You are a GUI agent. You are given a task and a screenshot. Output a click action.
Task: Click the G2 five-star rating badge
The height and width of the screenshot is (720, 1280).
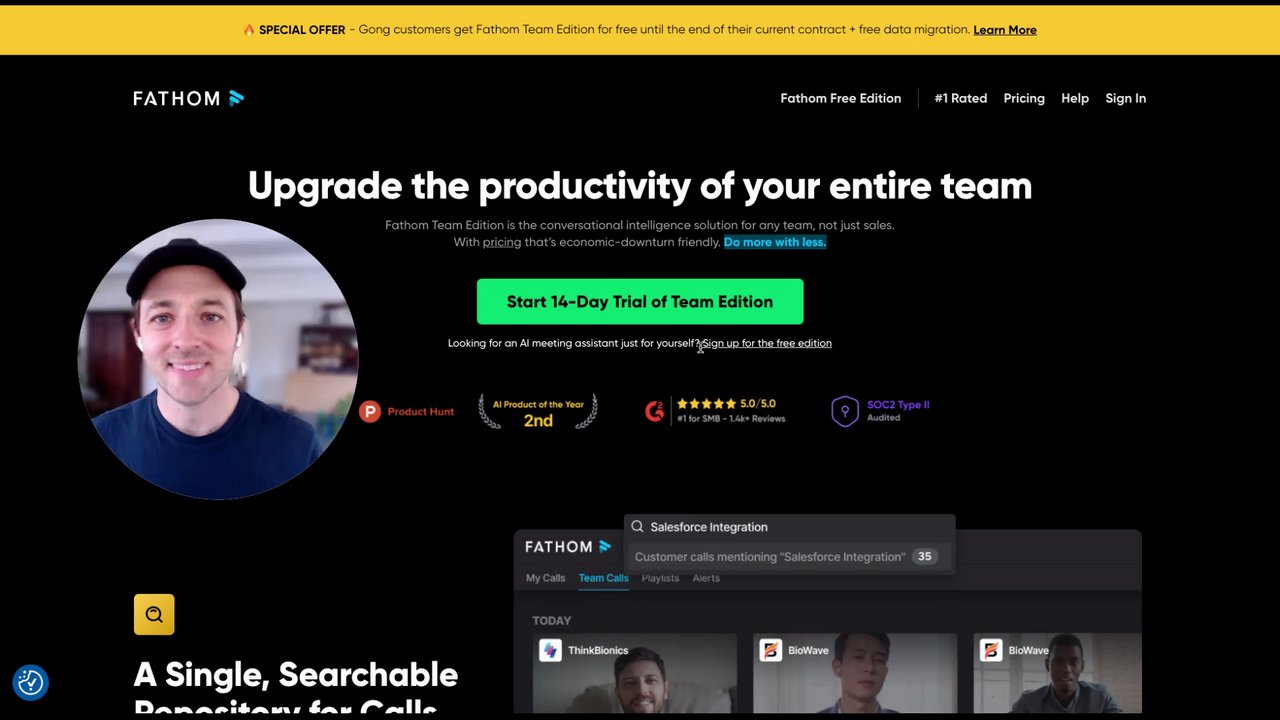(715, 410)
